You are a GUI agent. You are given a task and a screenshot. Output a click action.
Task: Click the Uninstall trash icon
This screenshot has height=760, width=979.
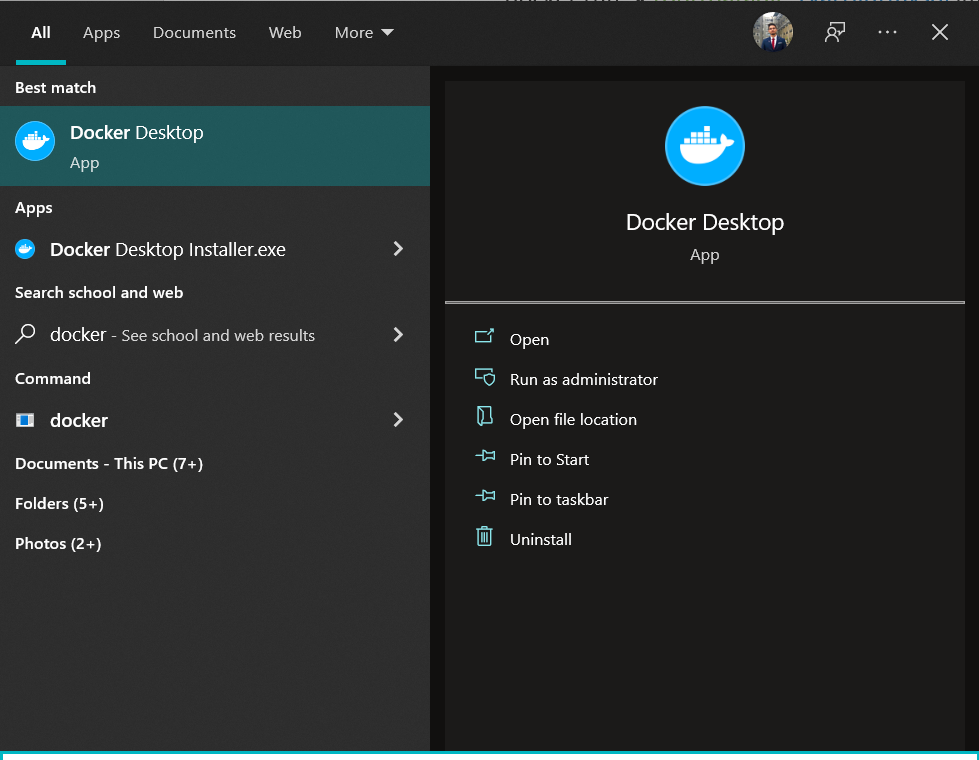click(487, 537)
